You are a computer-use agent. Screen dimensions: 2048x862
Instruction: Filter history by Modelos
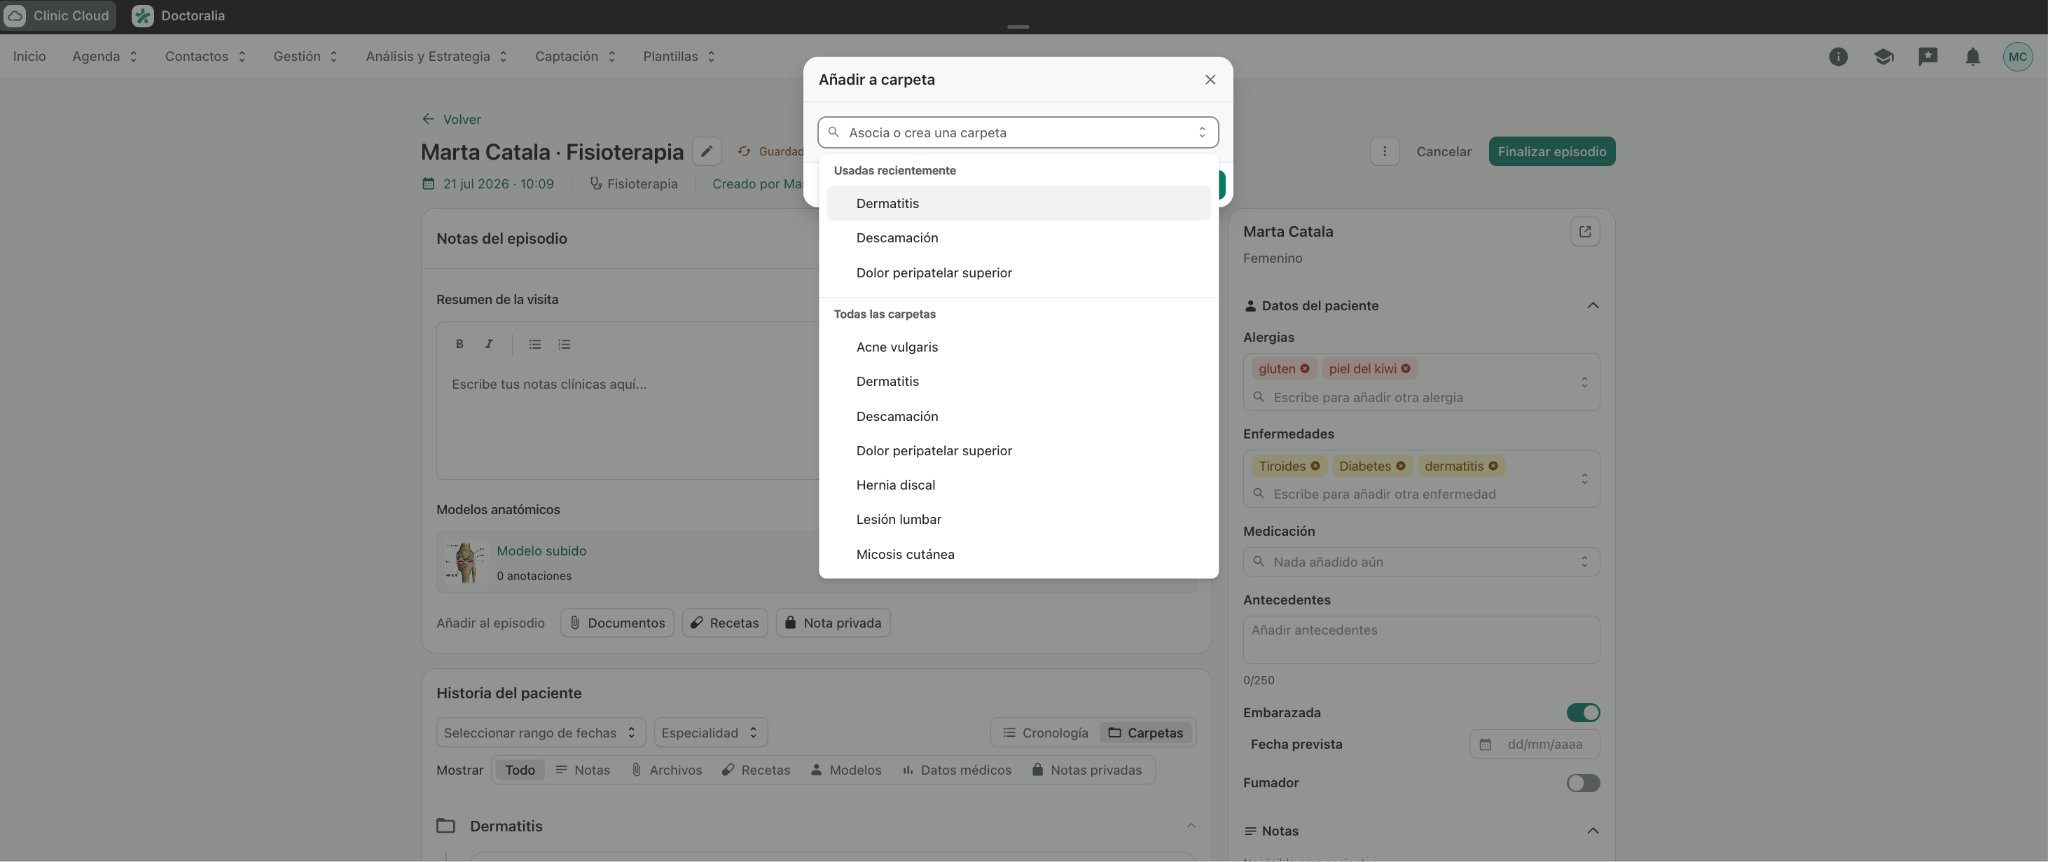click(846, 770)
